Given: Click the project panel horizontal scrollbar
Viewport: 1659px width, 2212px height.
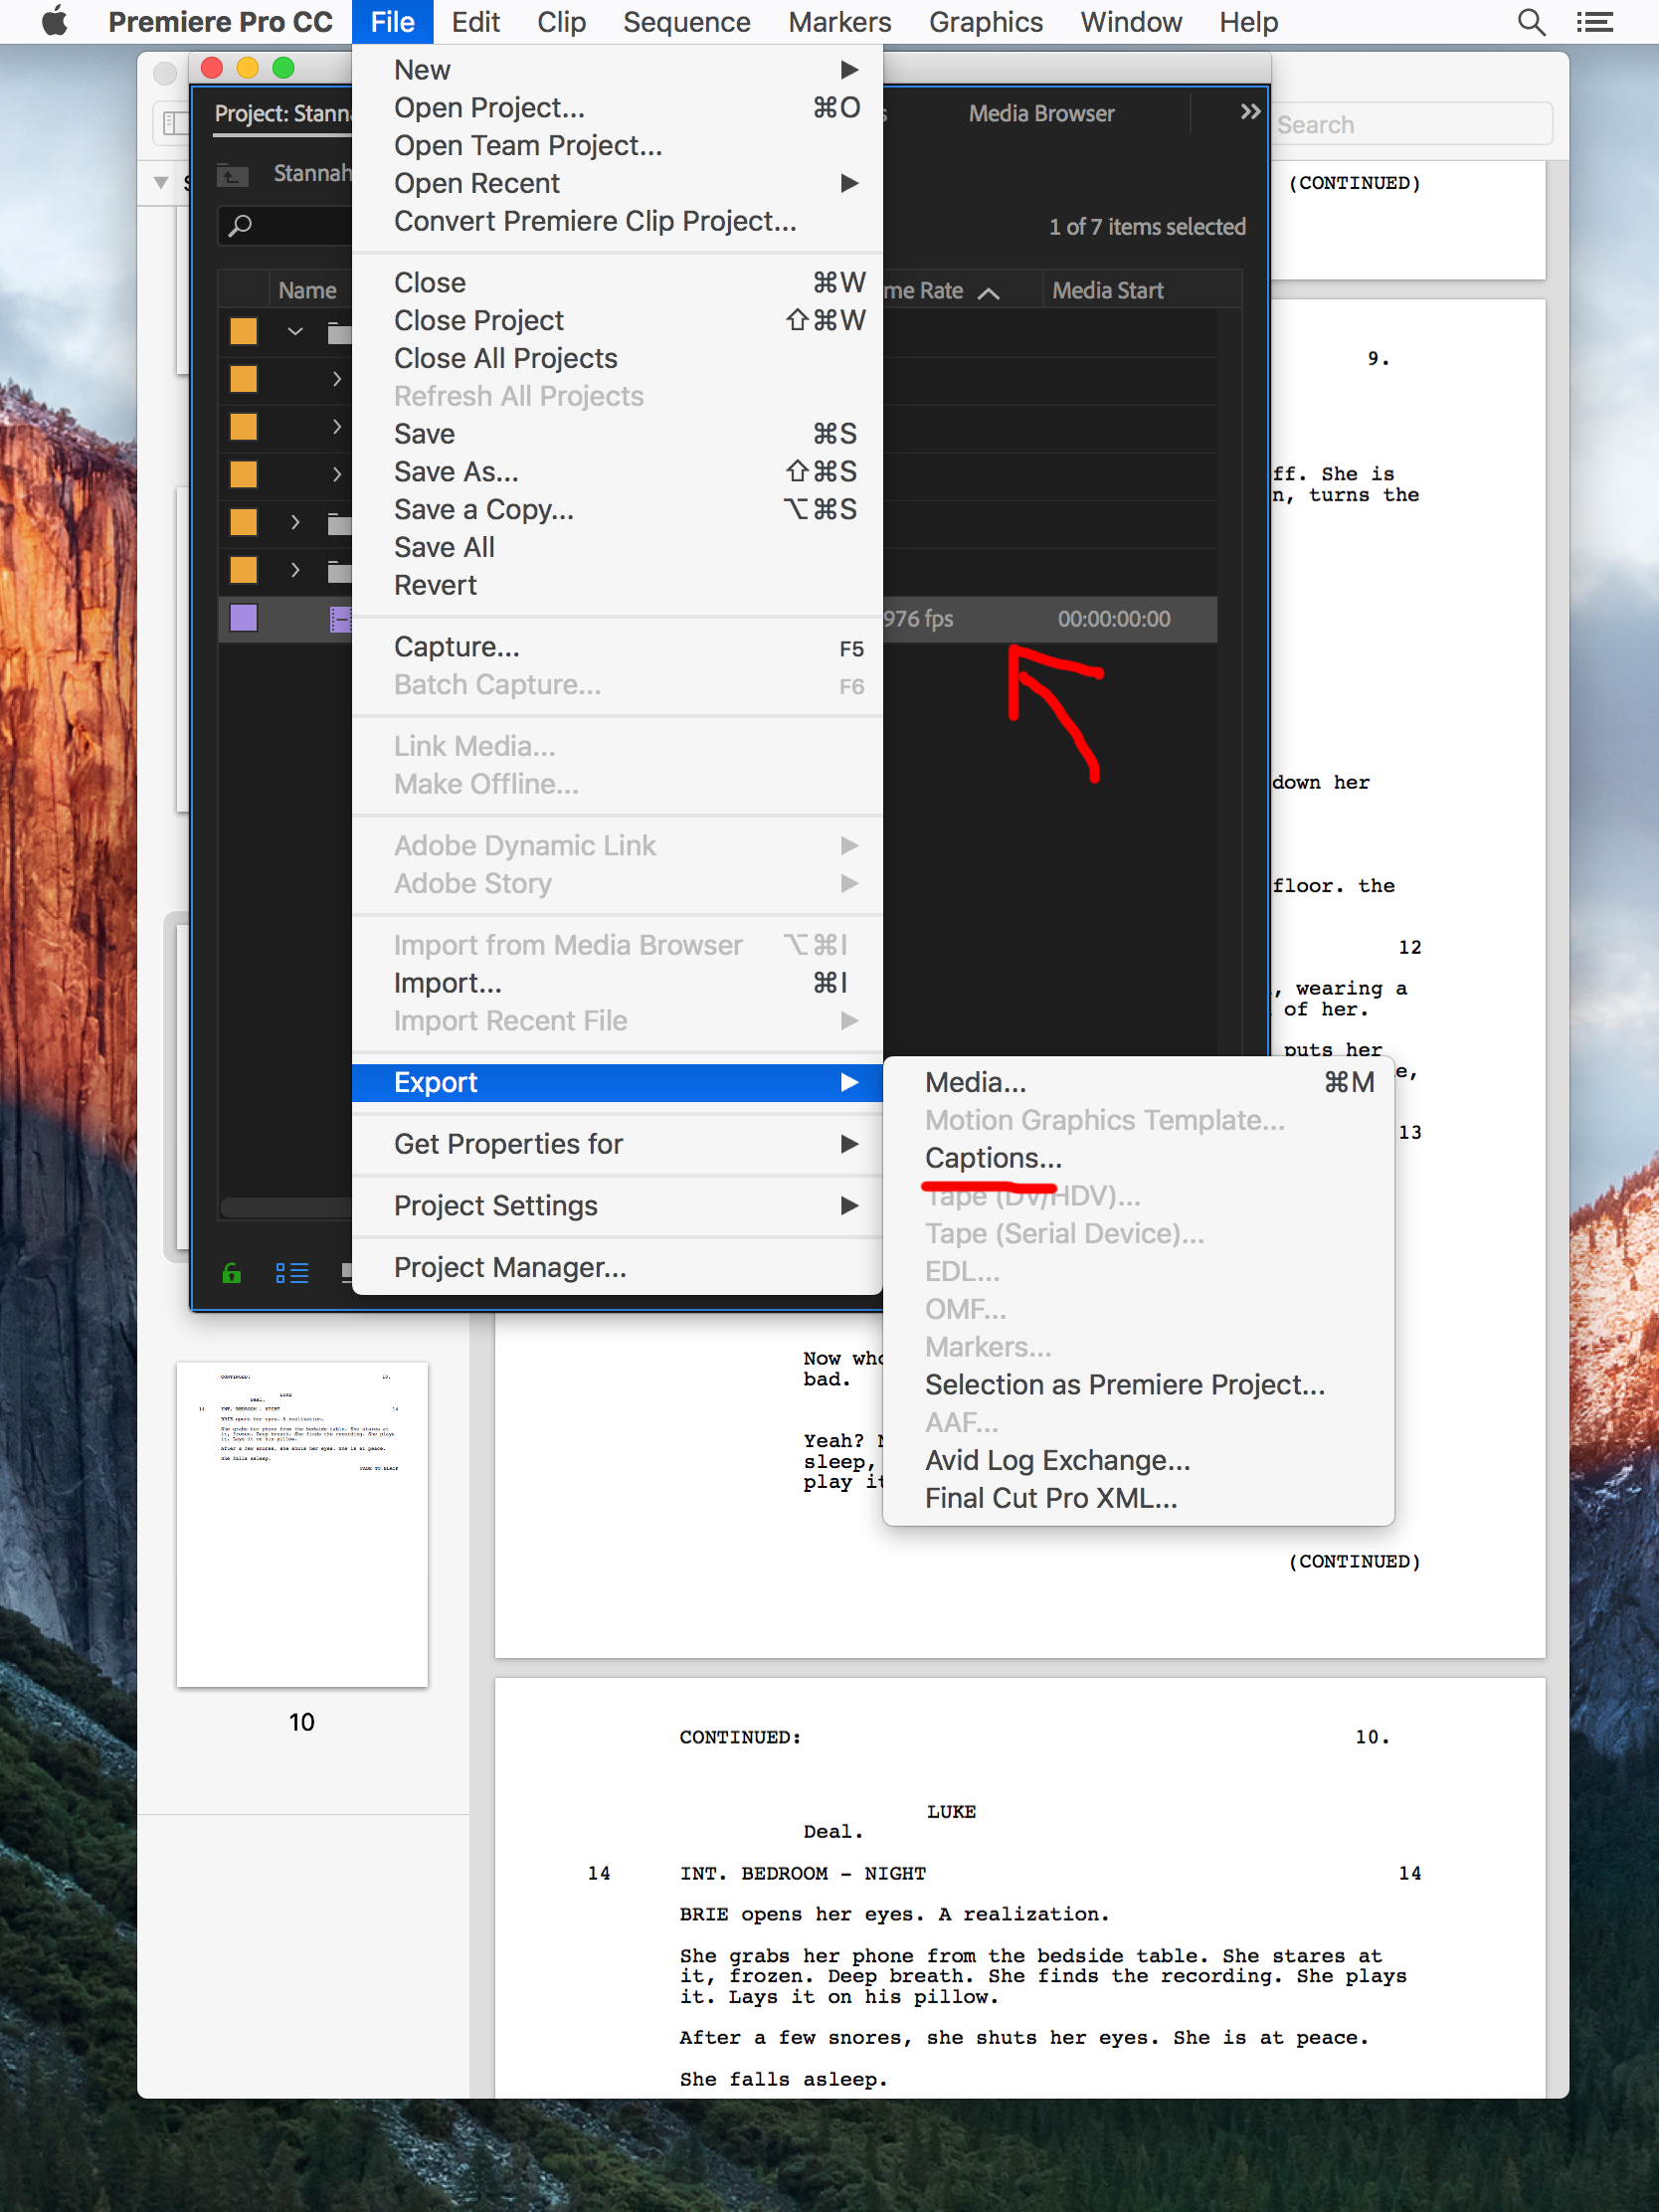Looking at the screenshot, I should tap(286, 1208).
